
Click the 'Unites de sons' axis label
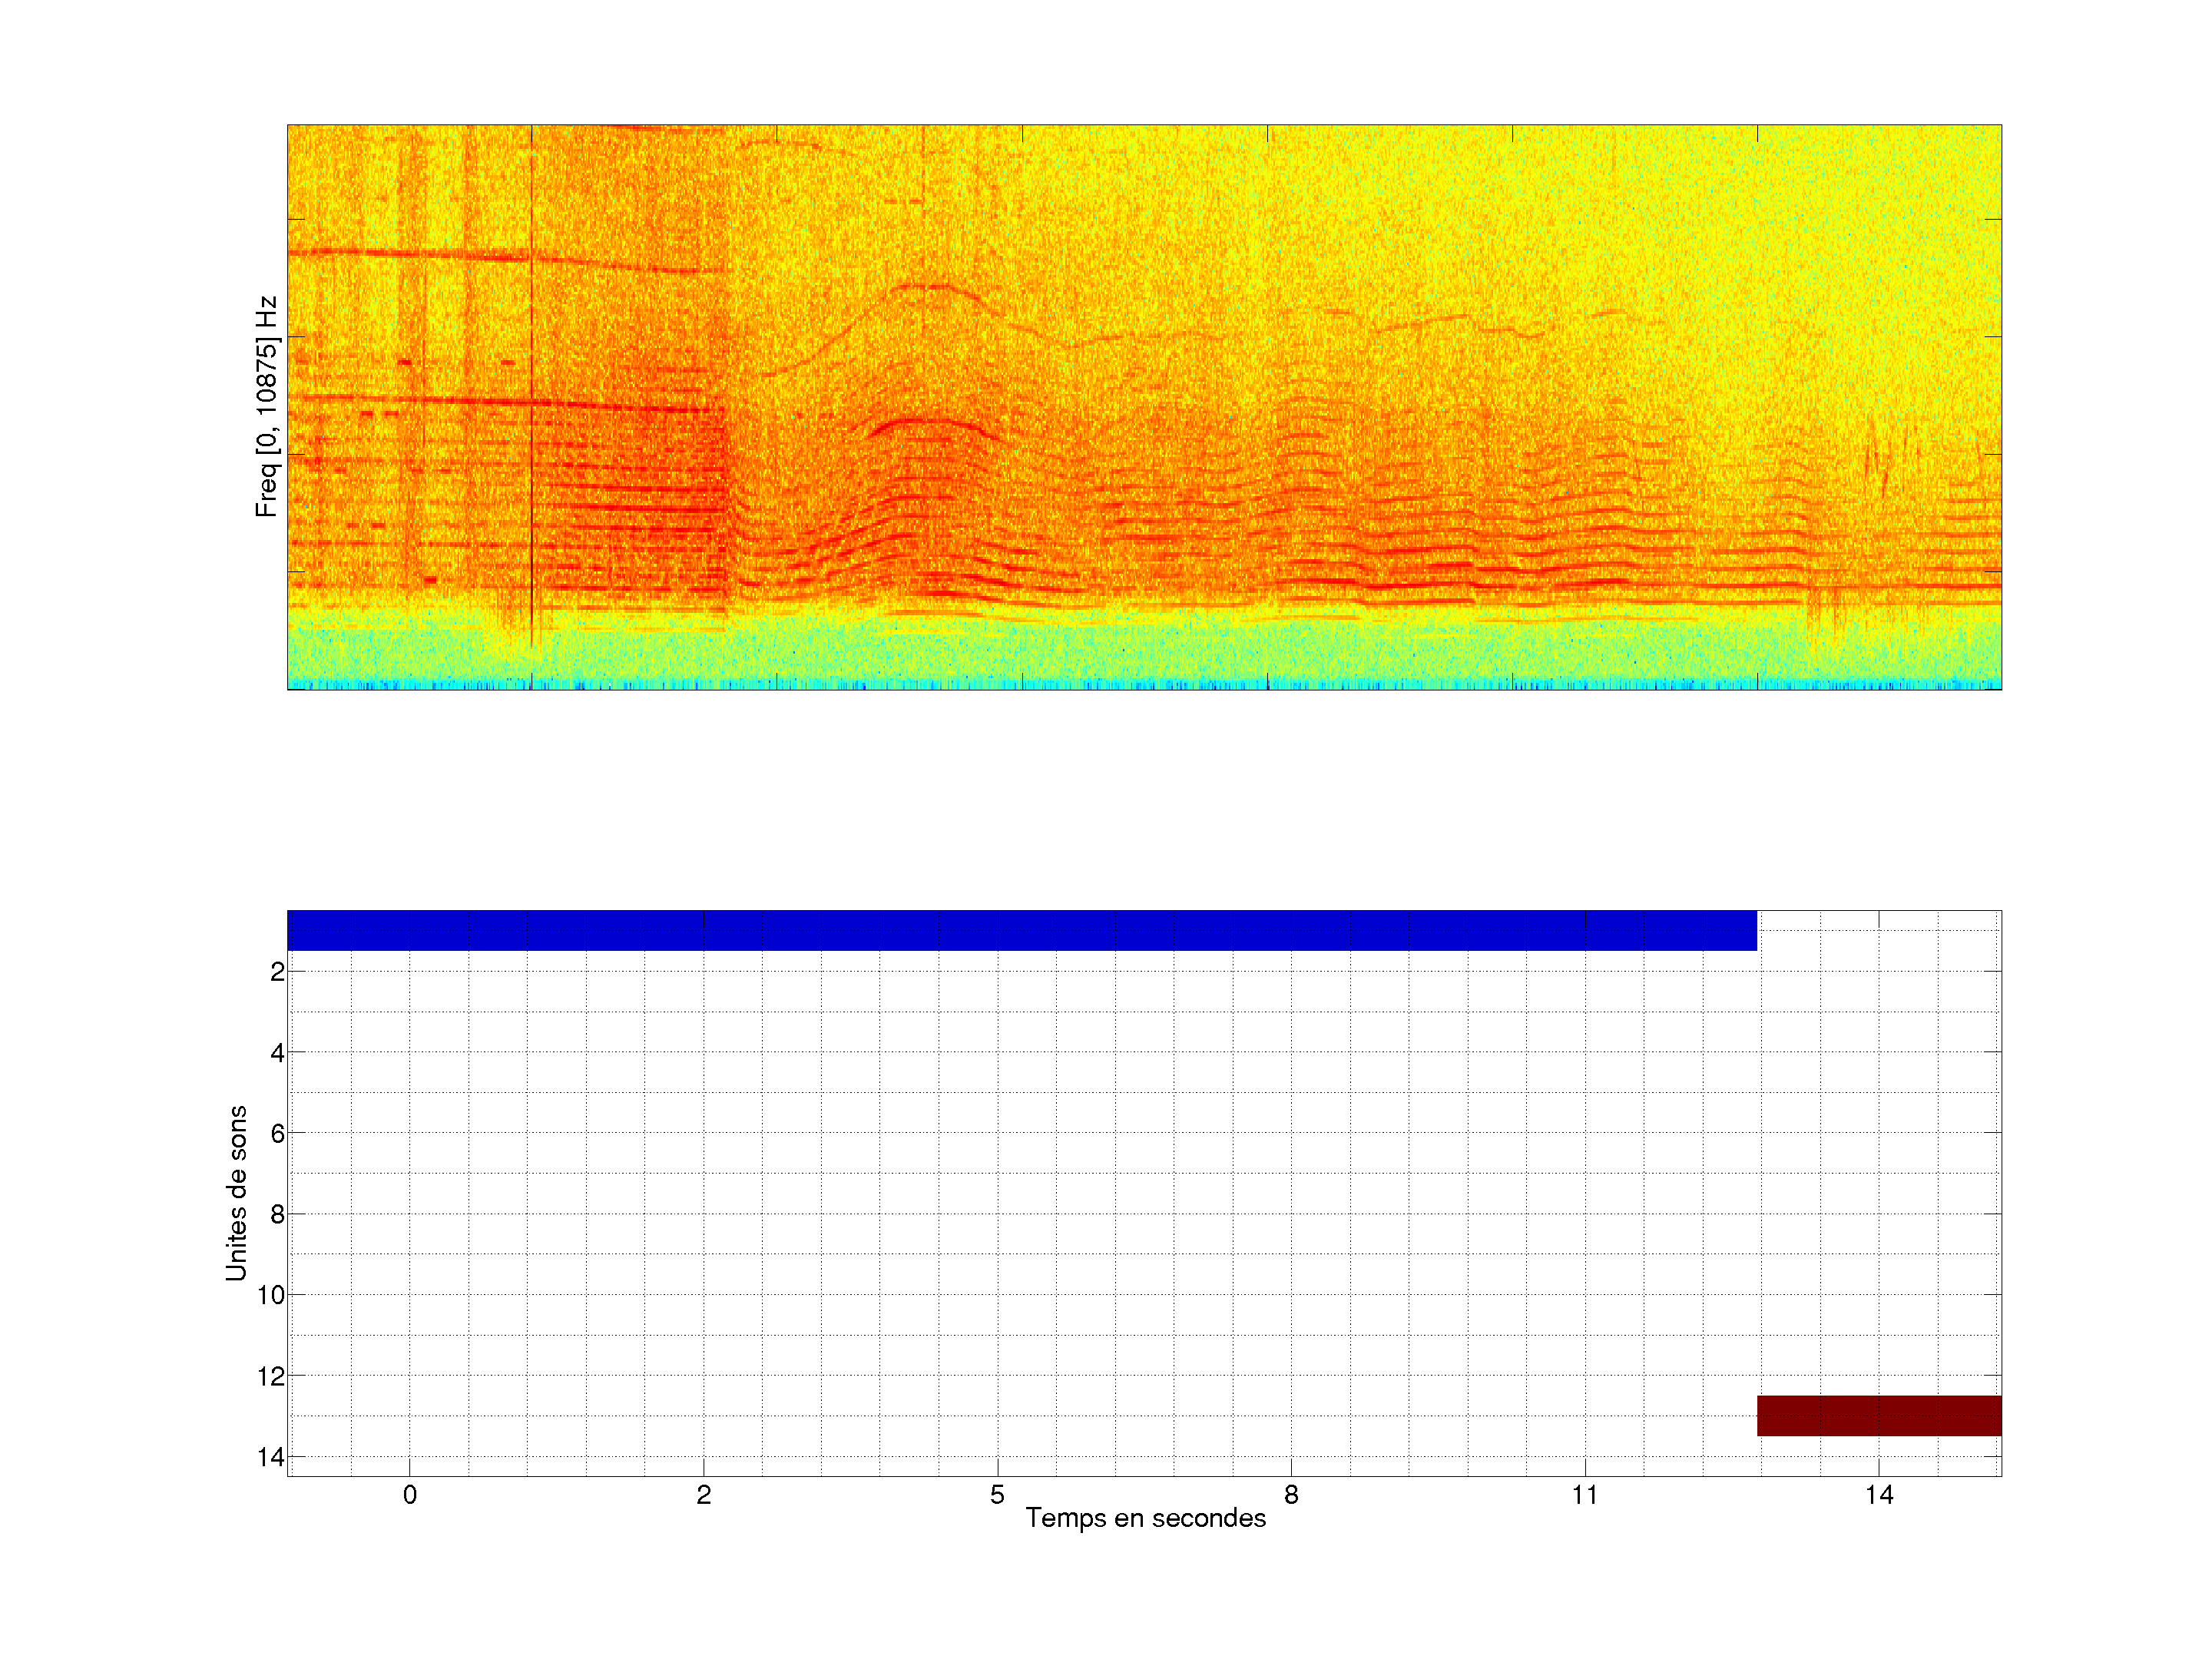point(237,1192)
